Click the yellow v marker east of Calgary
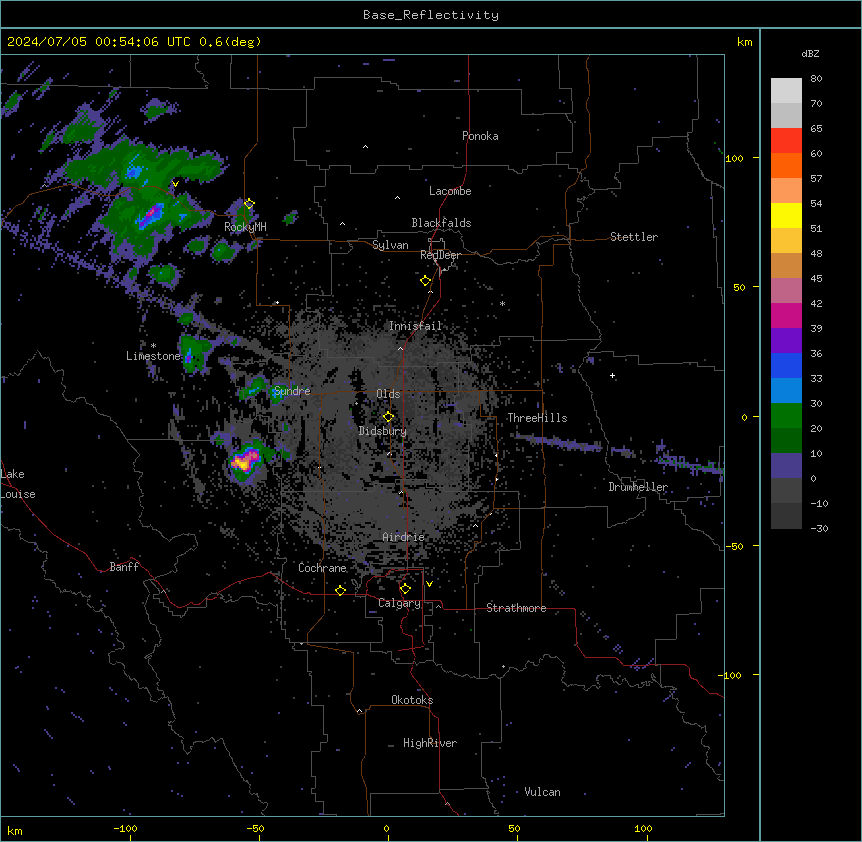The height and width of the screenshot is (842, 862). coord(429,584)
